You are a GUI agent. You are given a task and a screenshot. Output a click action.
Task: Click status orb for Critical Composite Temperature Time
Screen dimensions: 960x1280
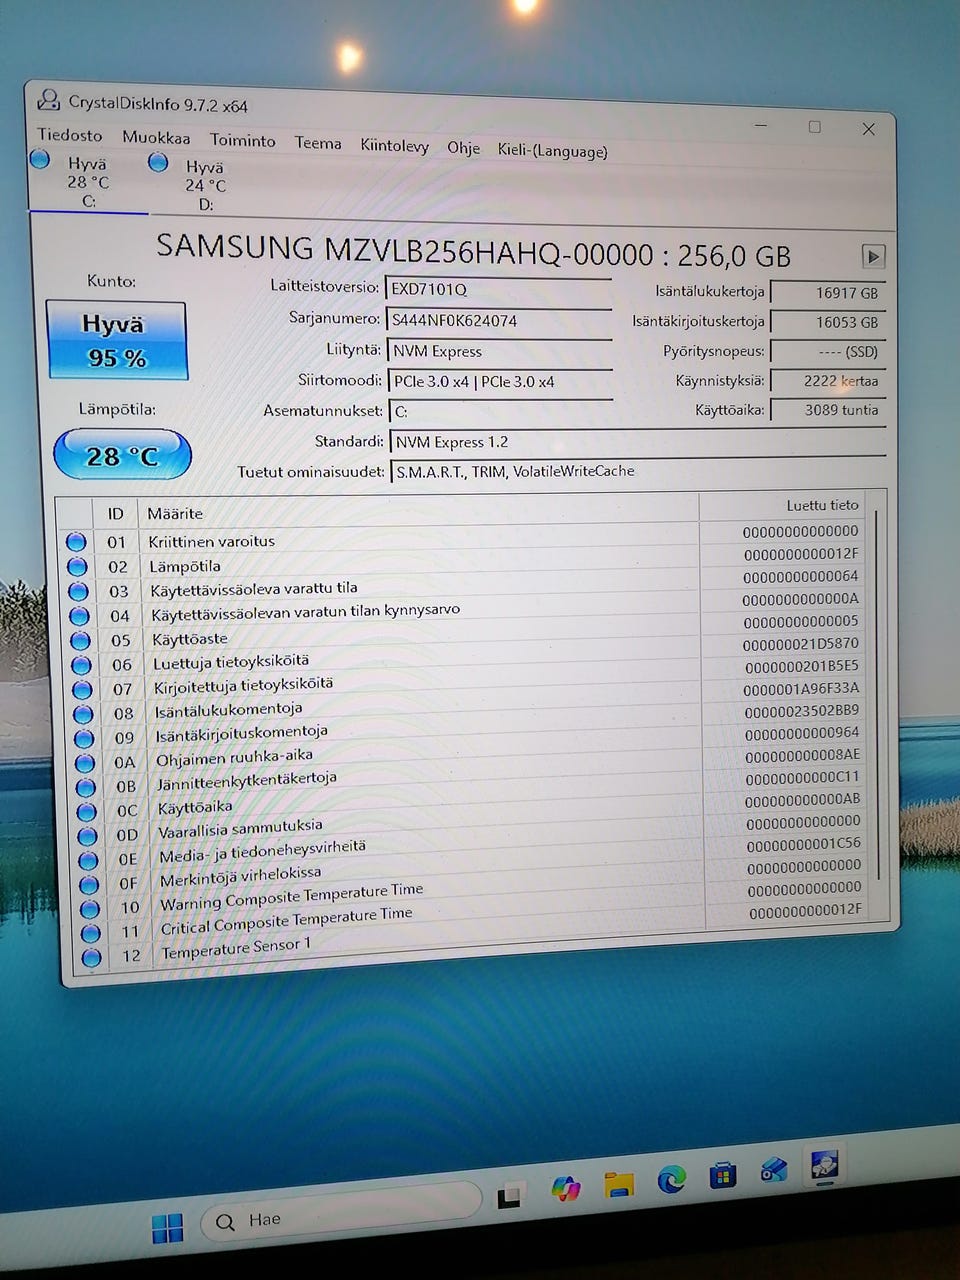(x=91, y=932)
